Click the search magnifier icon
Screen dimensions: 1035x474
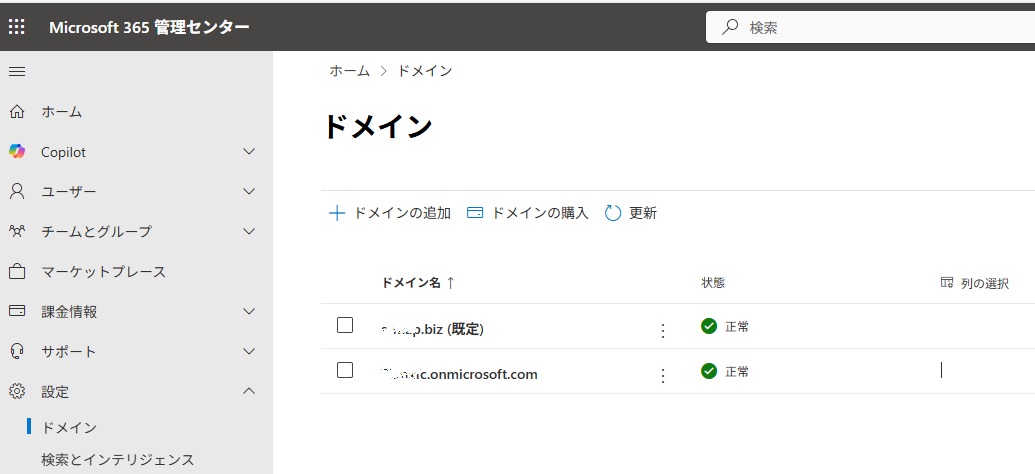click(730, 27)
